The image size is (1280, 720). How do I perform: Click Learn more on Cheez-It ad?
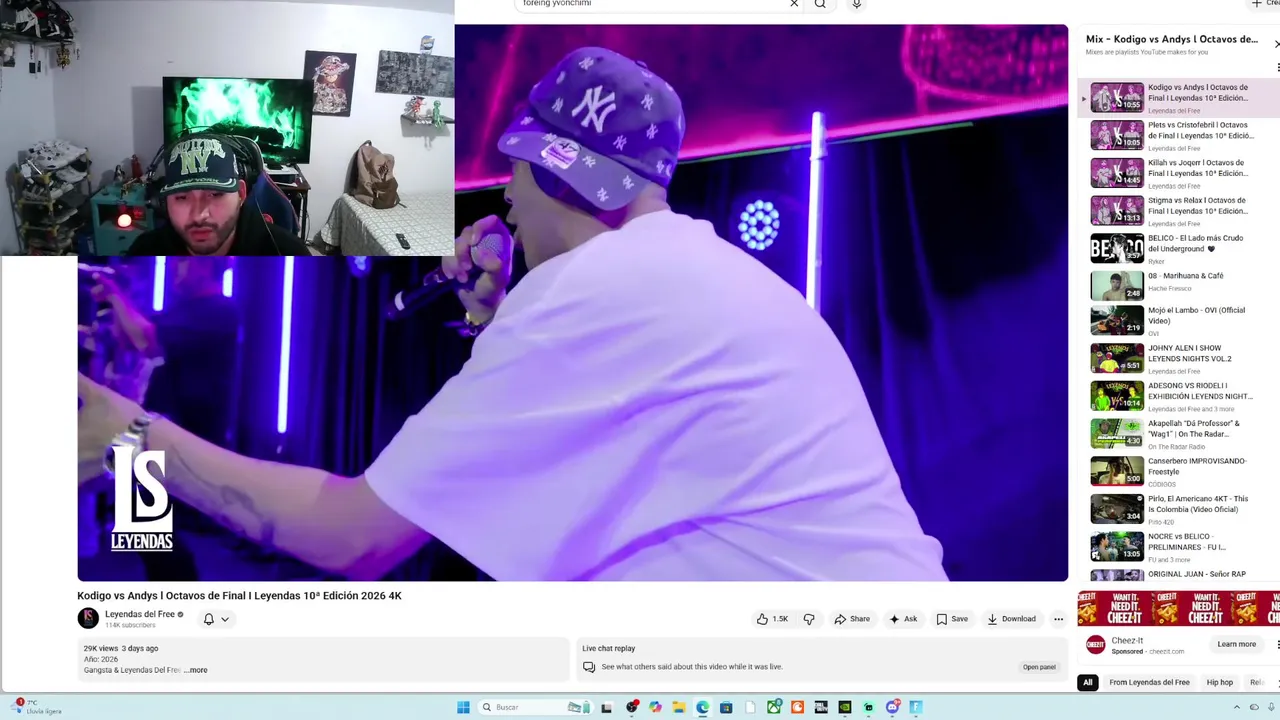(1236, 644)
